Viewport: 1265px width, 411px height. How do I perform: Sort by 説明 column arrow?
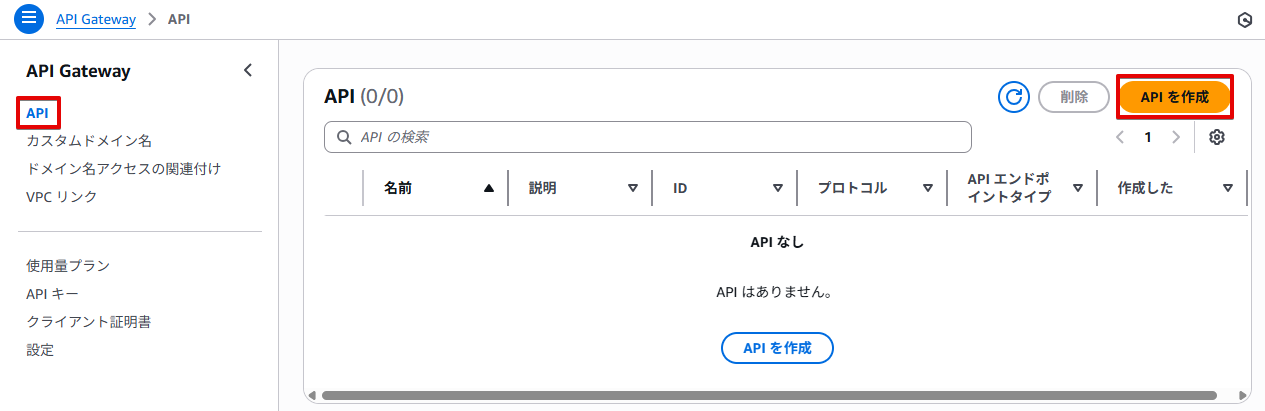coord(632,188)
